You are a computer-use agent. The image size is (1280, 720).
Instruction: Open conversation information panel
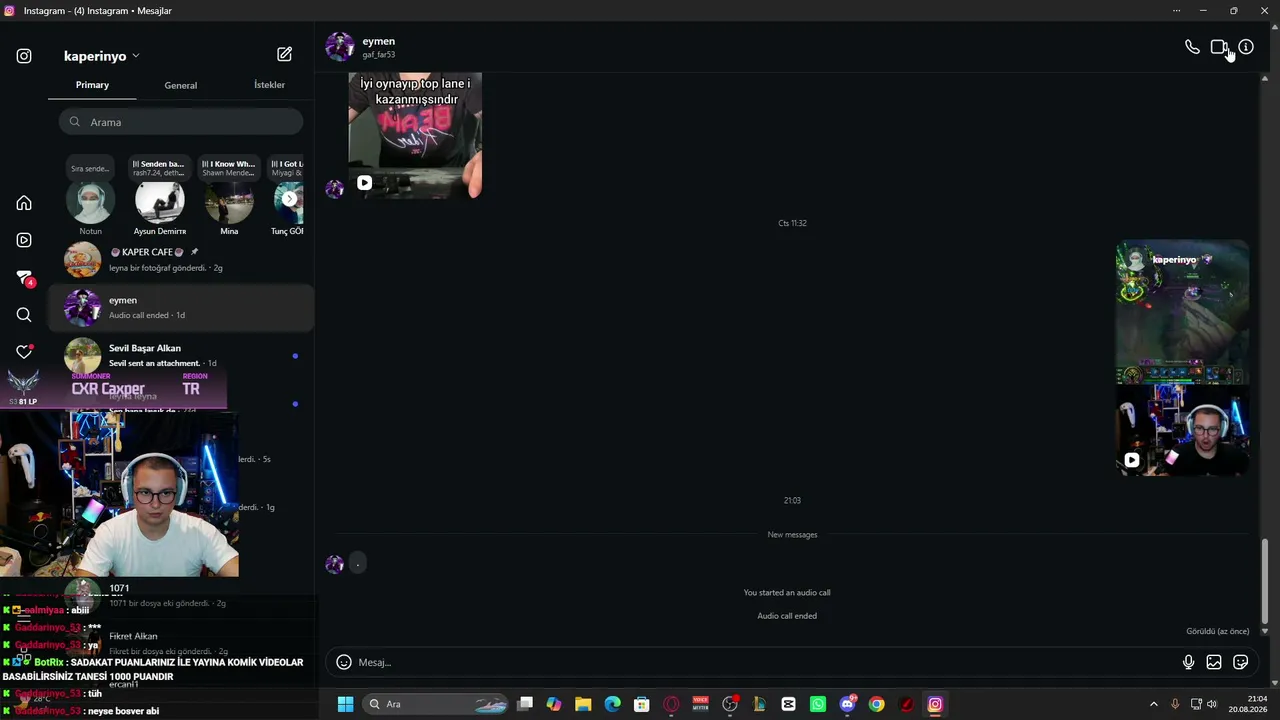point(1246,47)
